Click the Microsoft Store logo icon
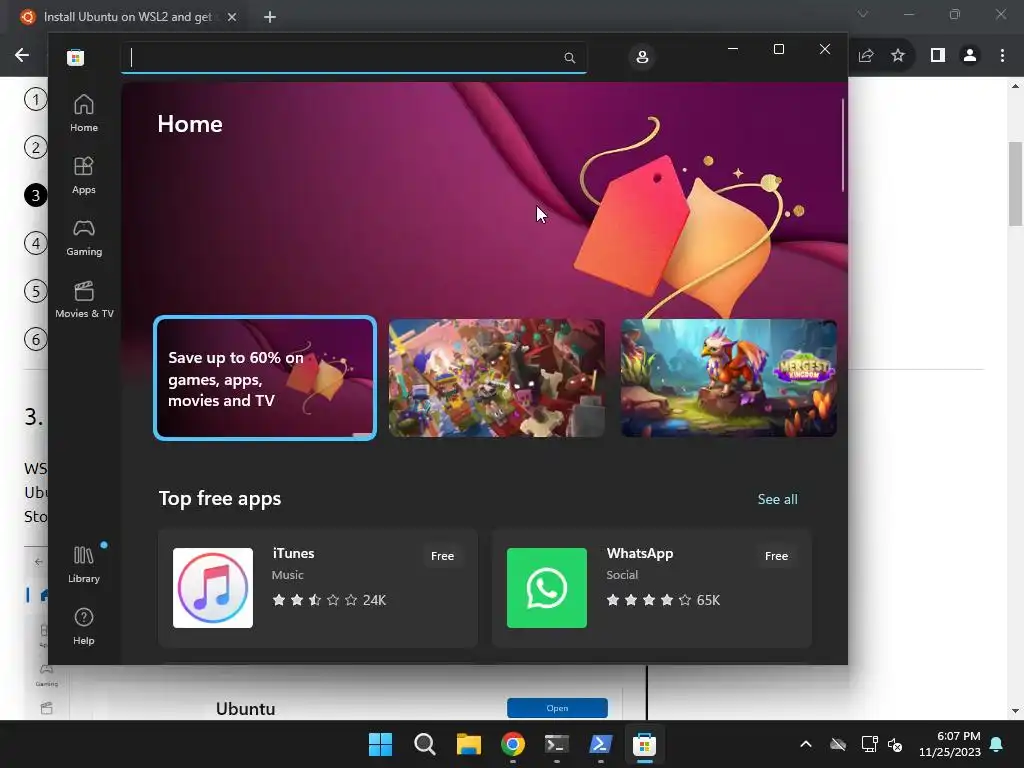 point(75,57)
